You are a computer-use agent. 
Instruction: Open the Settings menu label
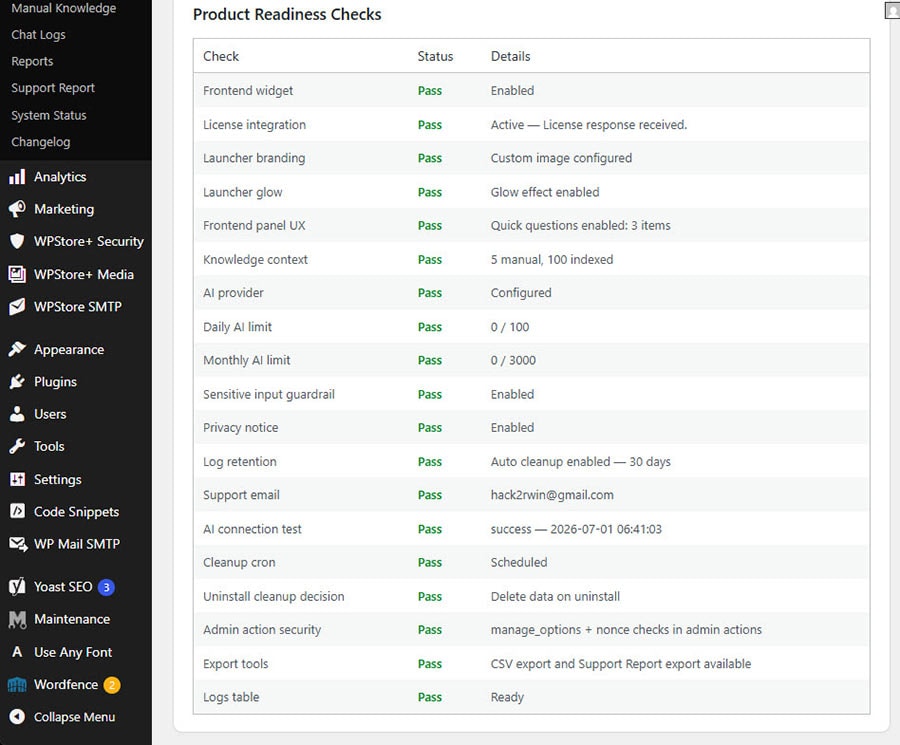pyautogui.click(x=57, y=479)
